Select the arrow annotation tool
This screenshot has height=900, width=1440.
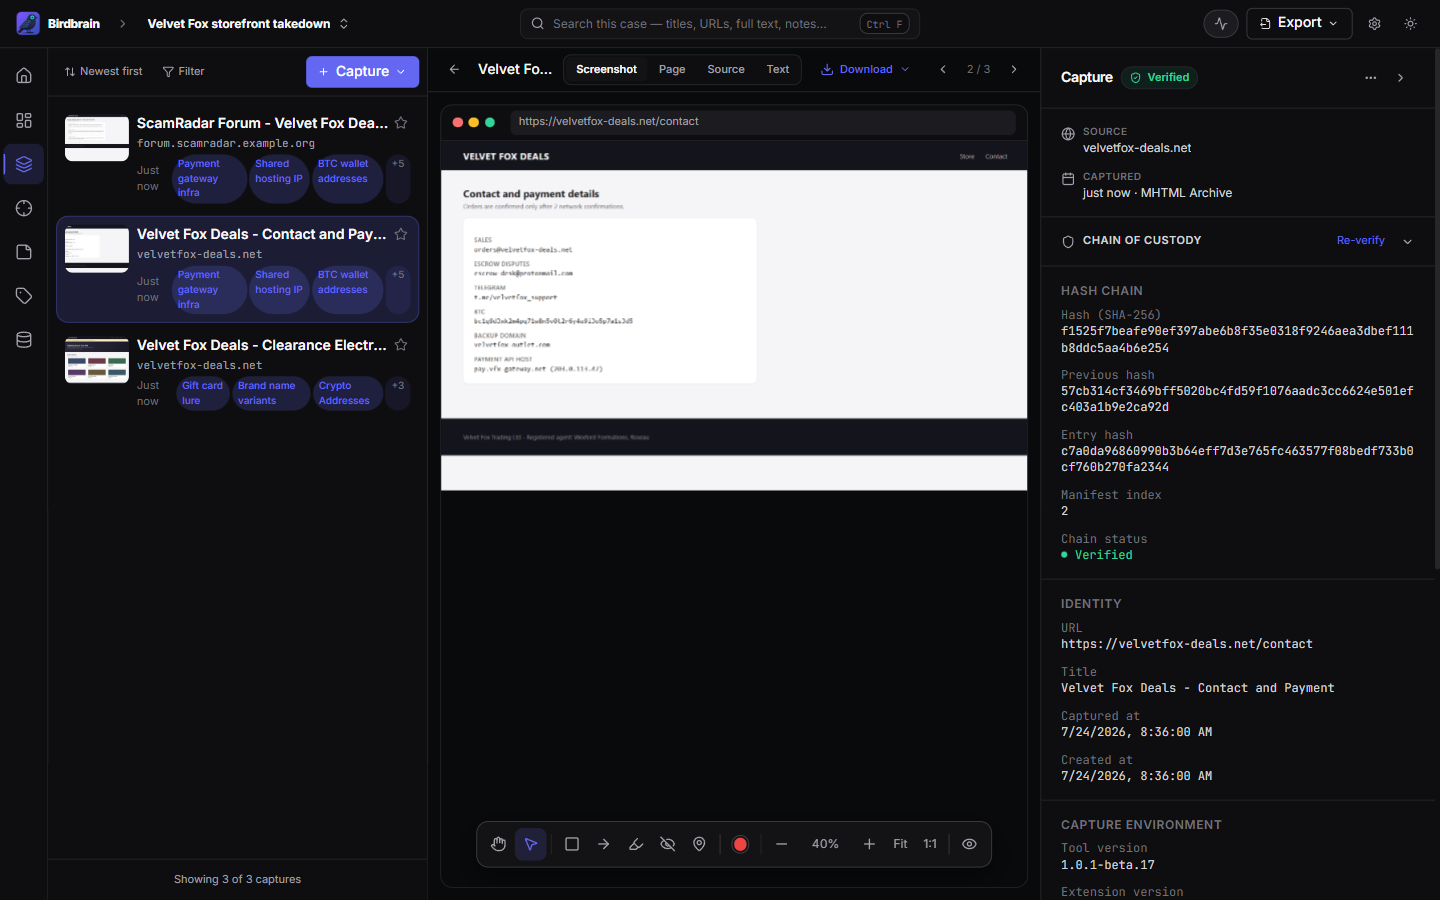click(x=604, y=844)
